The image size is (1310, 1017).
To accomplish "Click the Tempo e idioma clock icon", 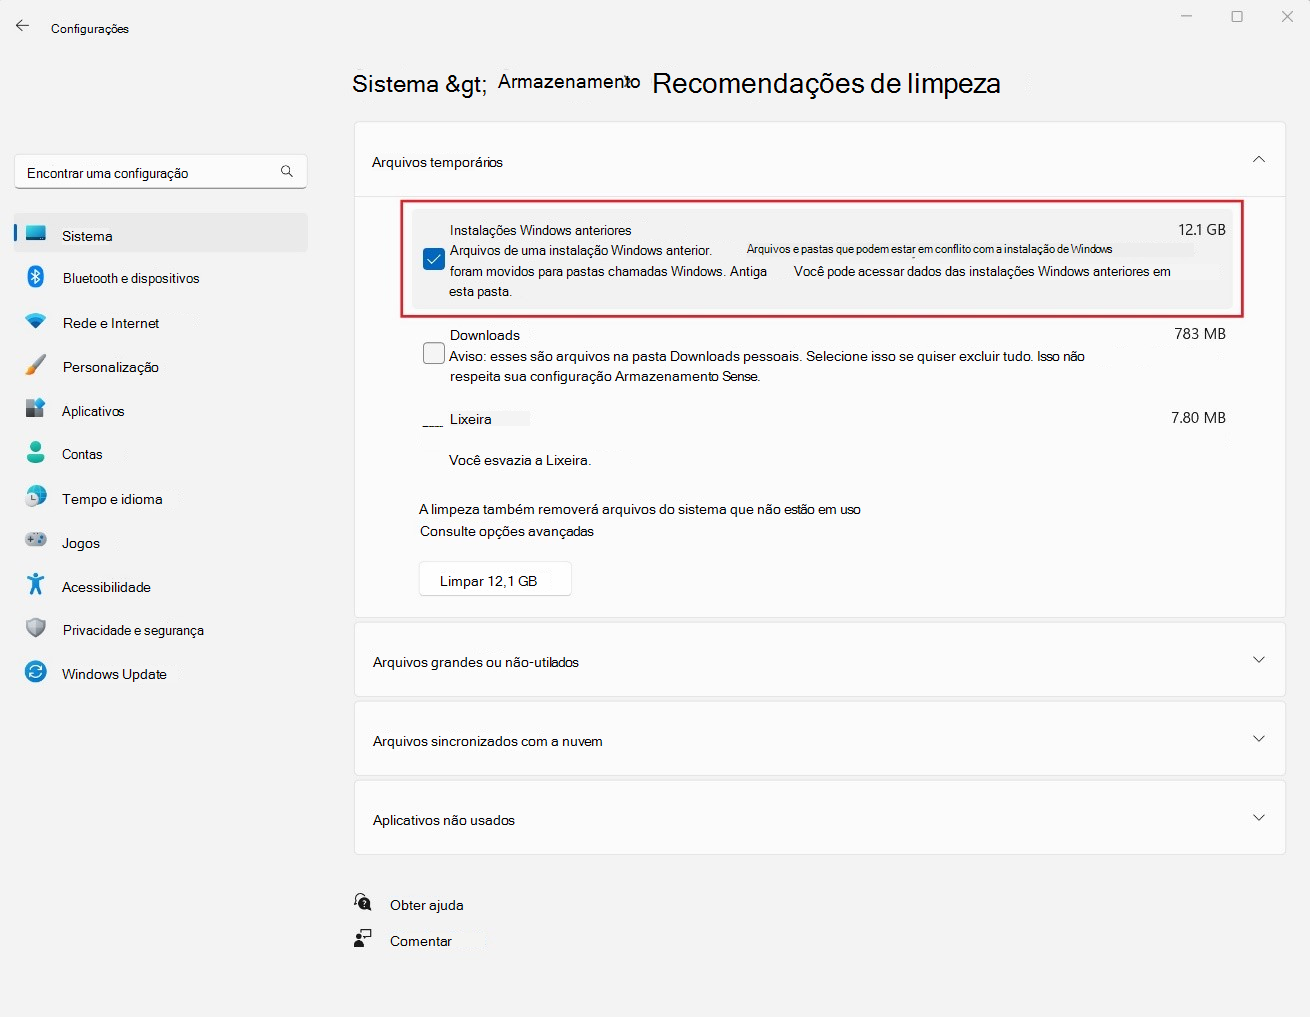I will [x=36, y=497].
